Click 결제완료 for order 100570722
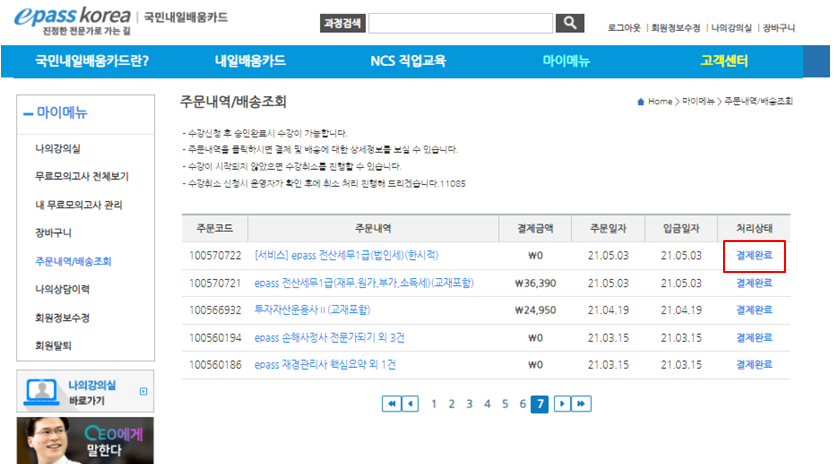 (x=754, y=255)
